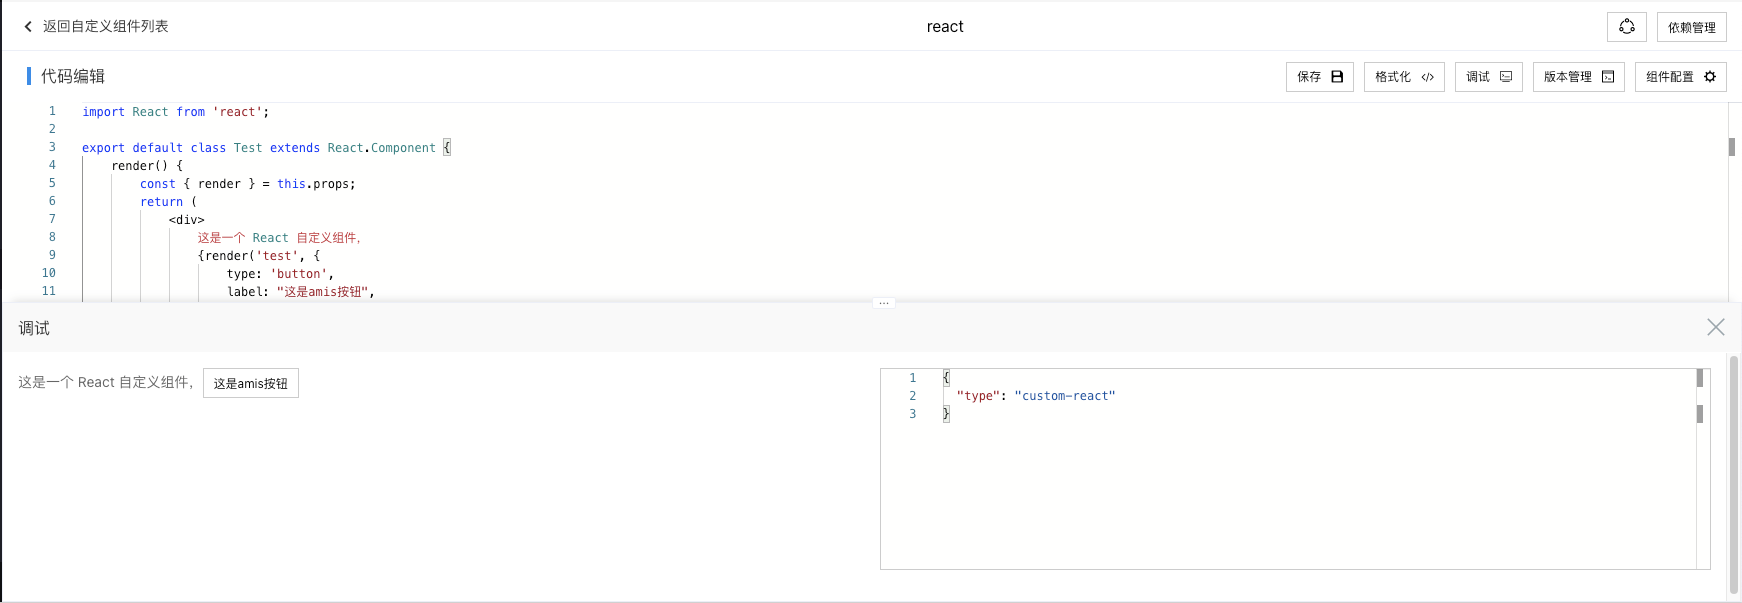Image resolution: width=1742 pixels, height=603 pixels.
Task: Click the <div> tag on line 7
Action: click(186, 220)
